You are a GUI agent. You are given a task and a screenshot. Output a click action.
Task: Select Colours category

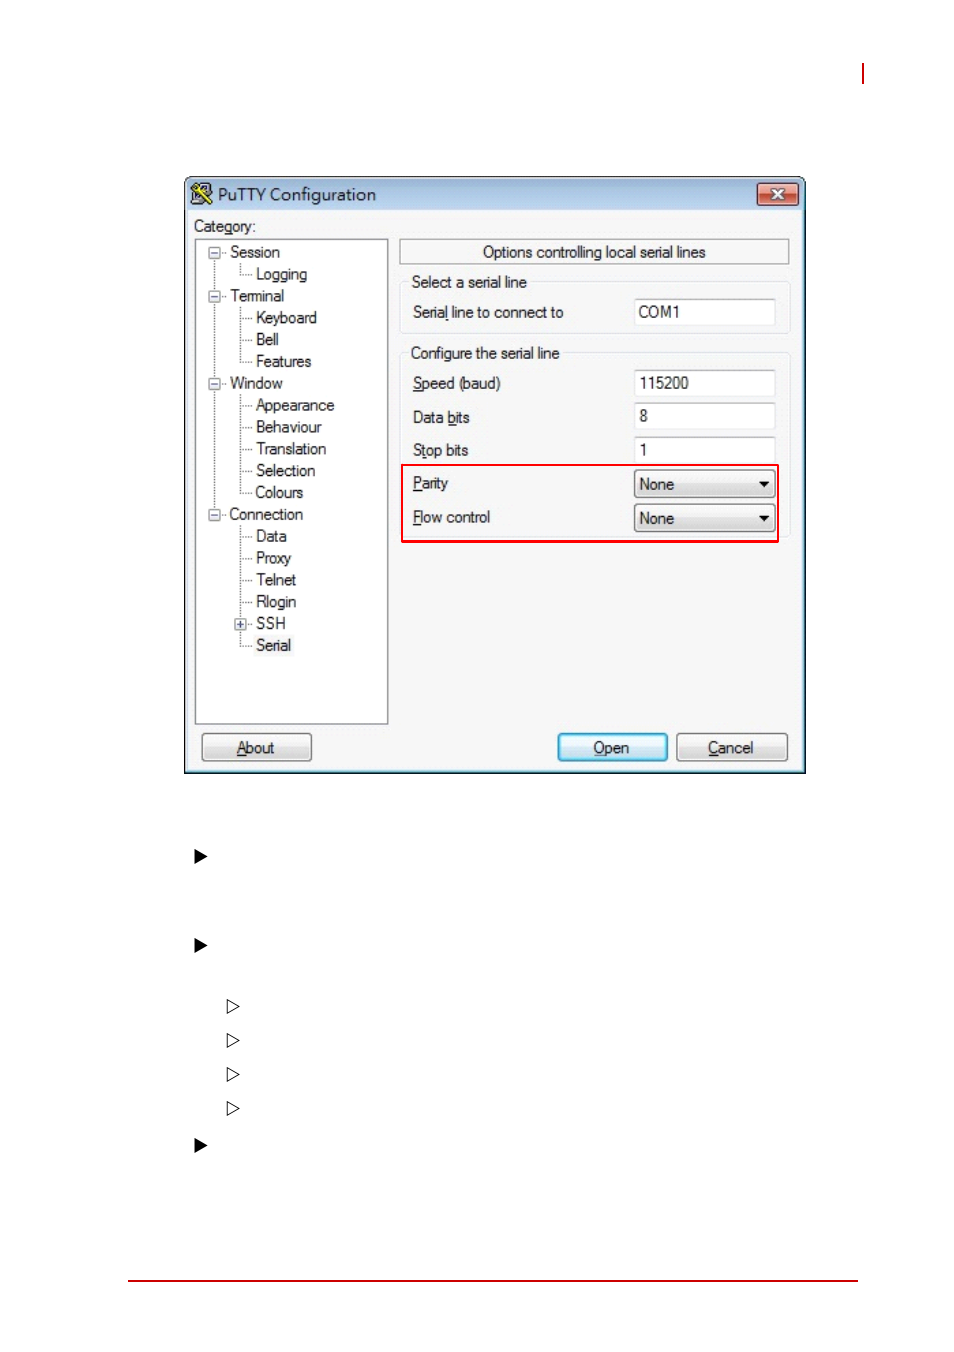coord(279,493)
